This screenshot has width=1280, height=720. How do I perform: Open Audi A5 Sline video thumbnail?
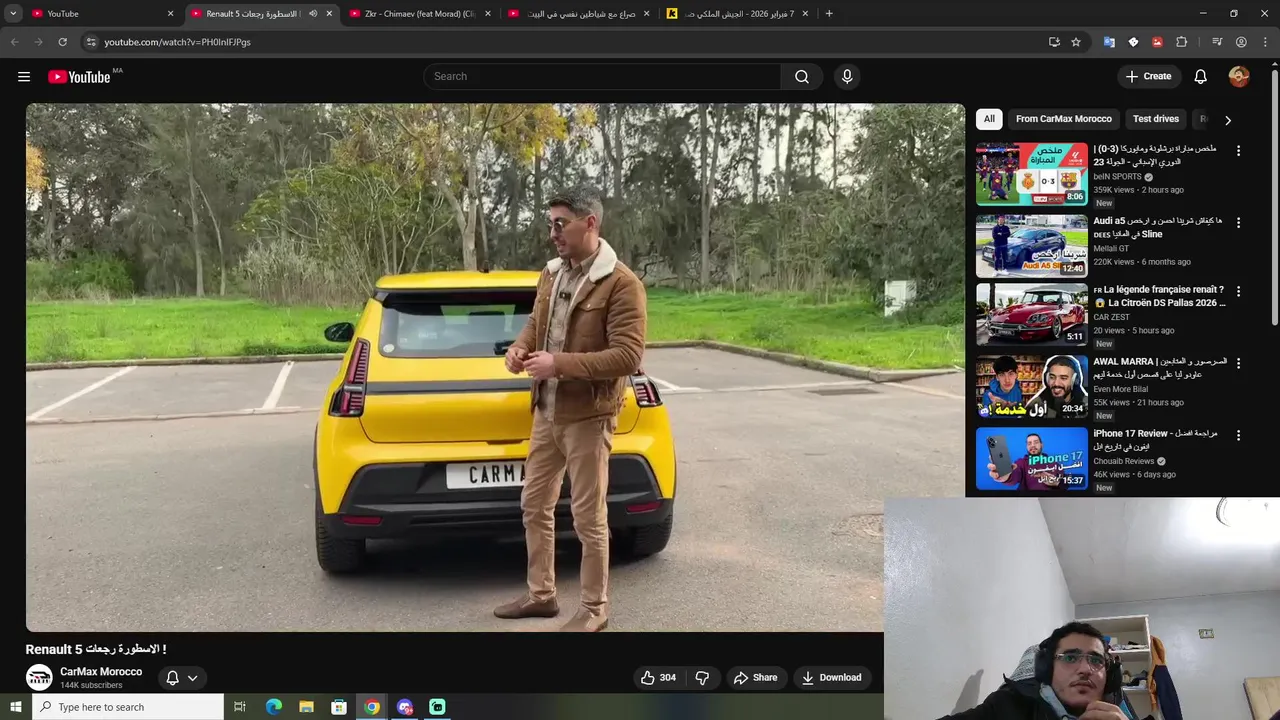click(1031, 246)
